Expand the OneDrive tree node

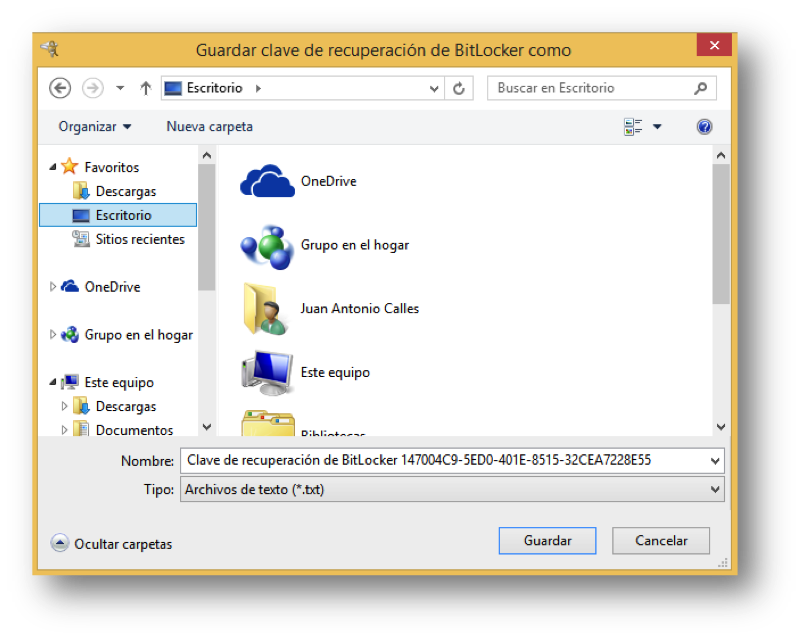(53, 286)
